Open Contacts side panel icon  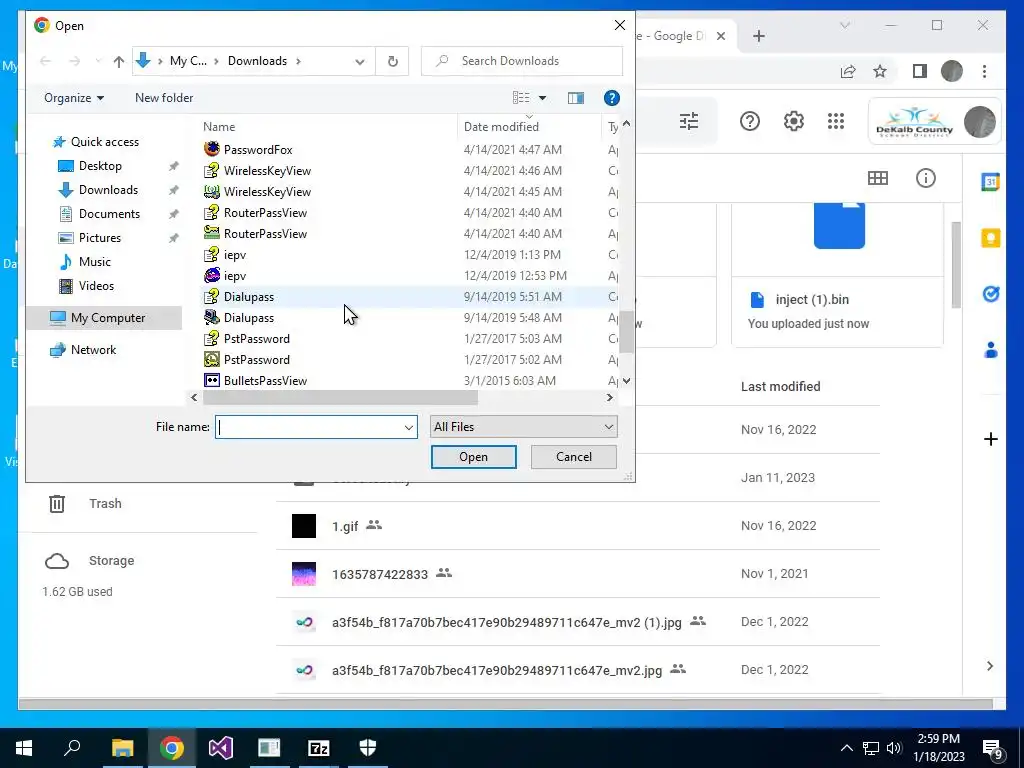click(991, 350)
